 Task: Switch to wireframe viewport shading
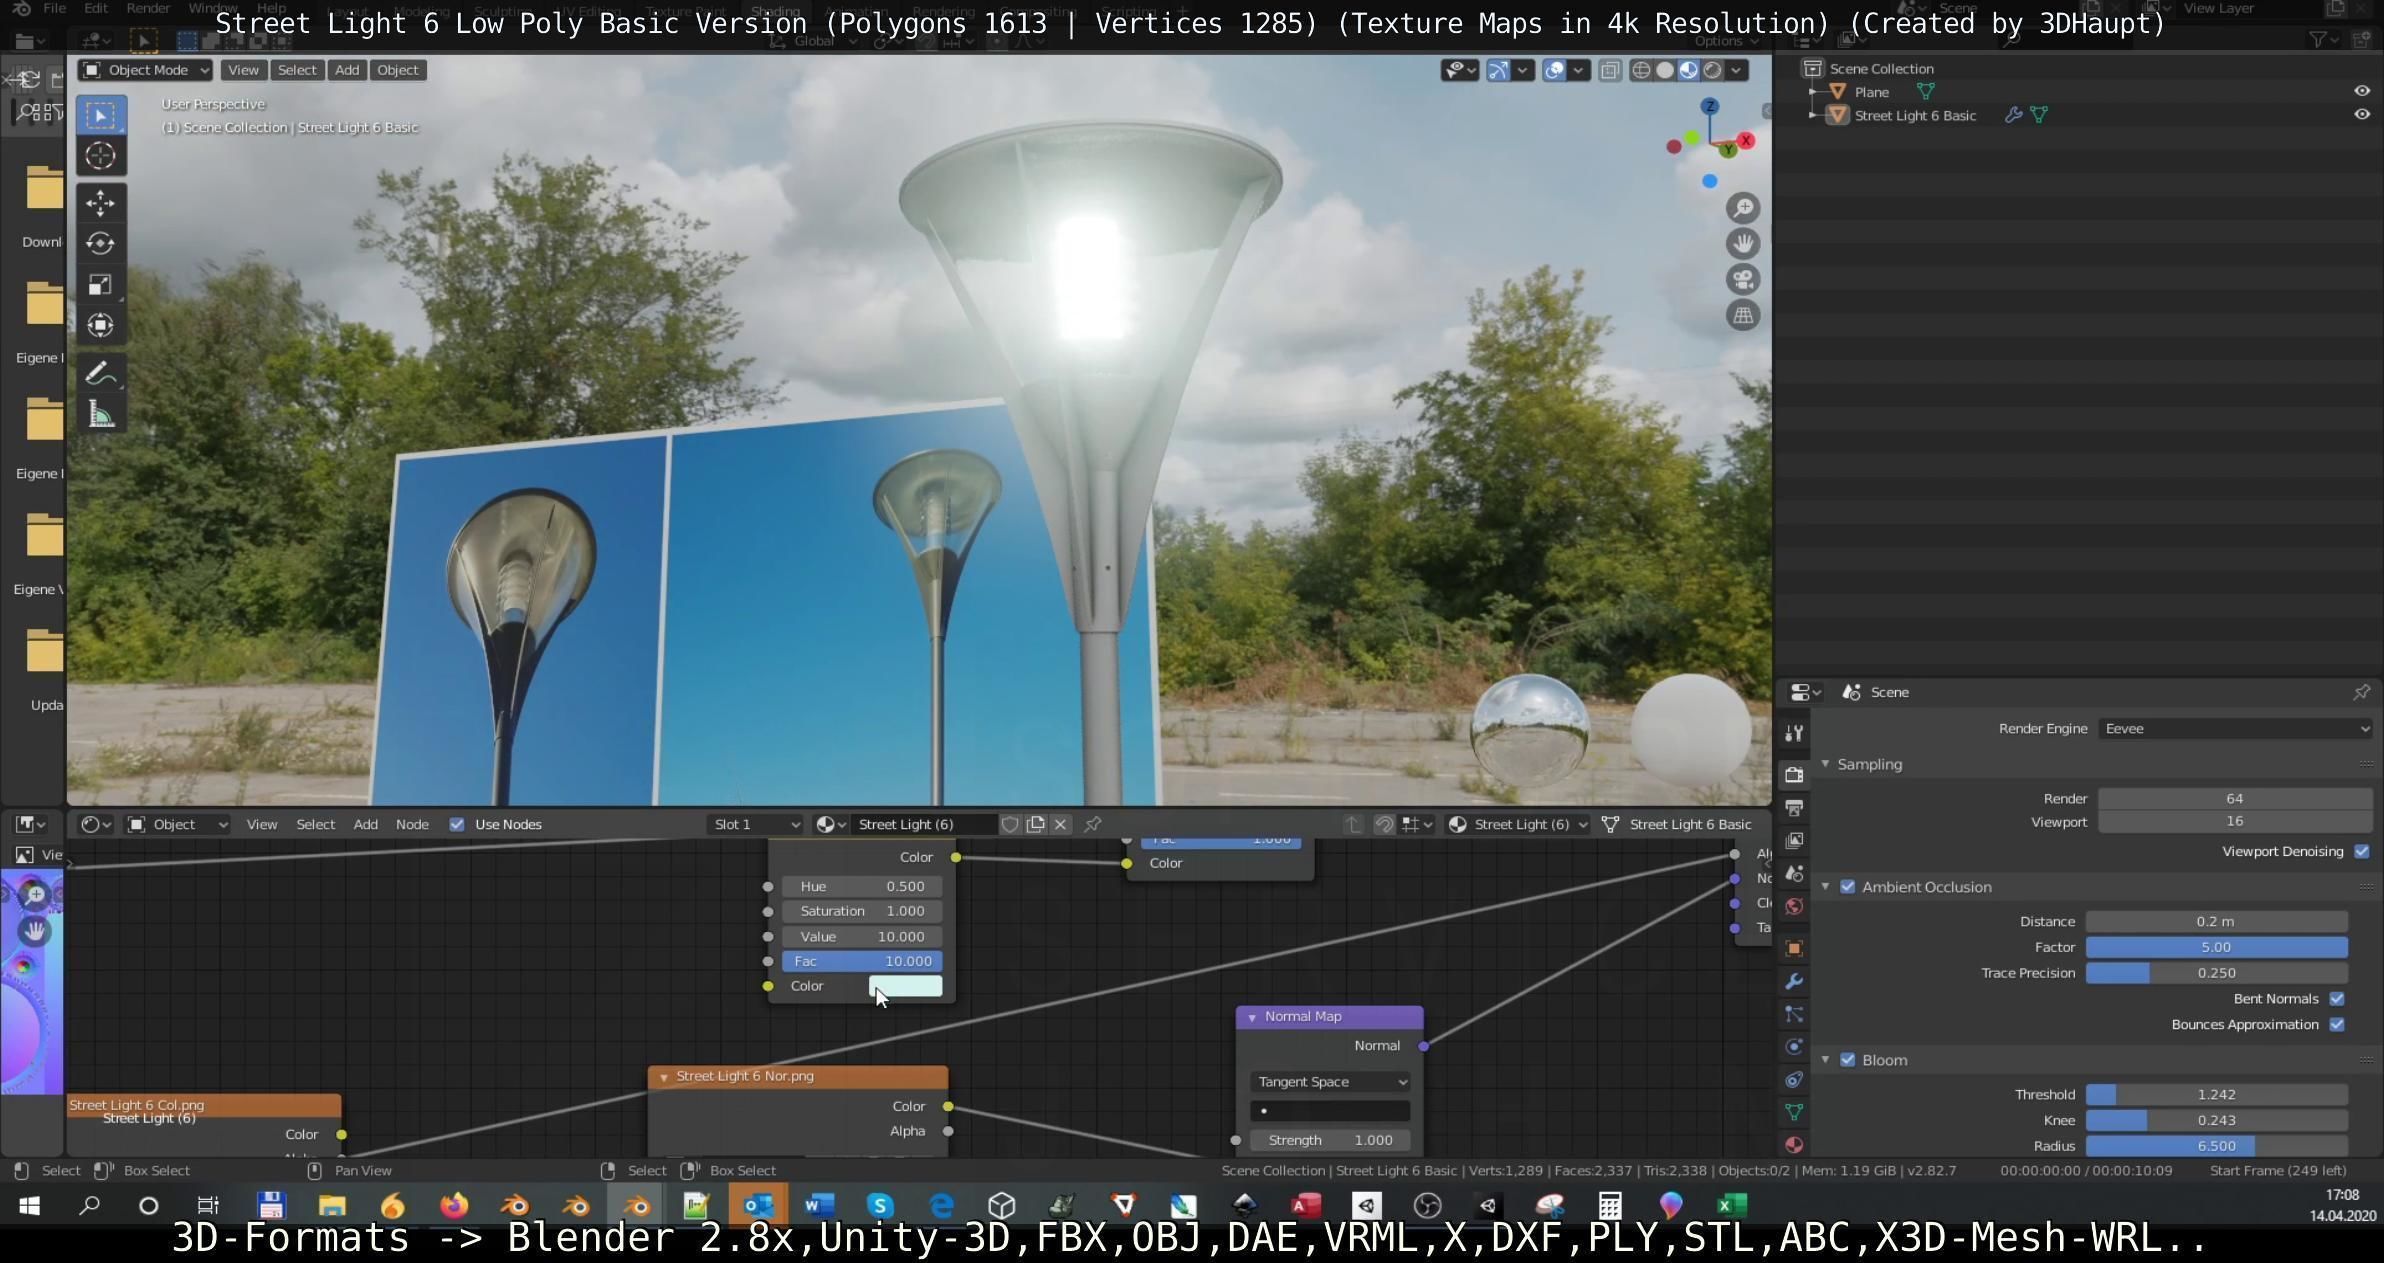point(1641,70)
